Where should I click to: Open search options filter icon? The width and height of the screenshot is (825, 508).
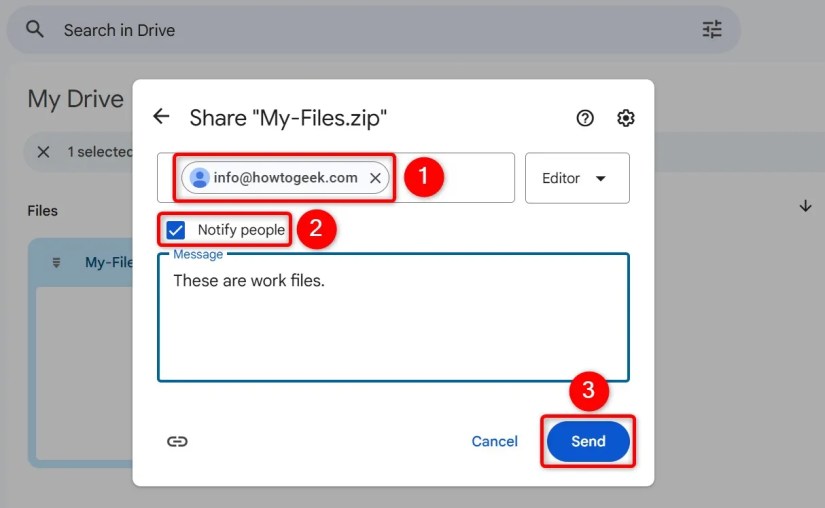712,29
